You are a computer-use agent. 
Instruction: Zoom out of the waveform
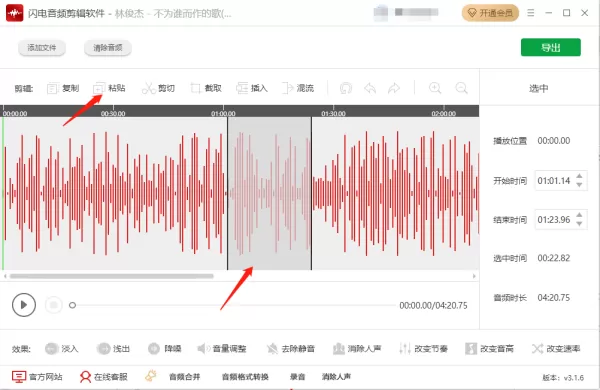(x=461, y=88)
